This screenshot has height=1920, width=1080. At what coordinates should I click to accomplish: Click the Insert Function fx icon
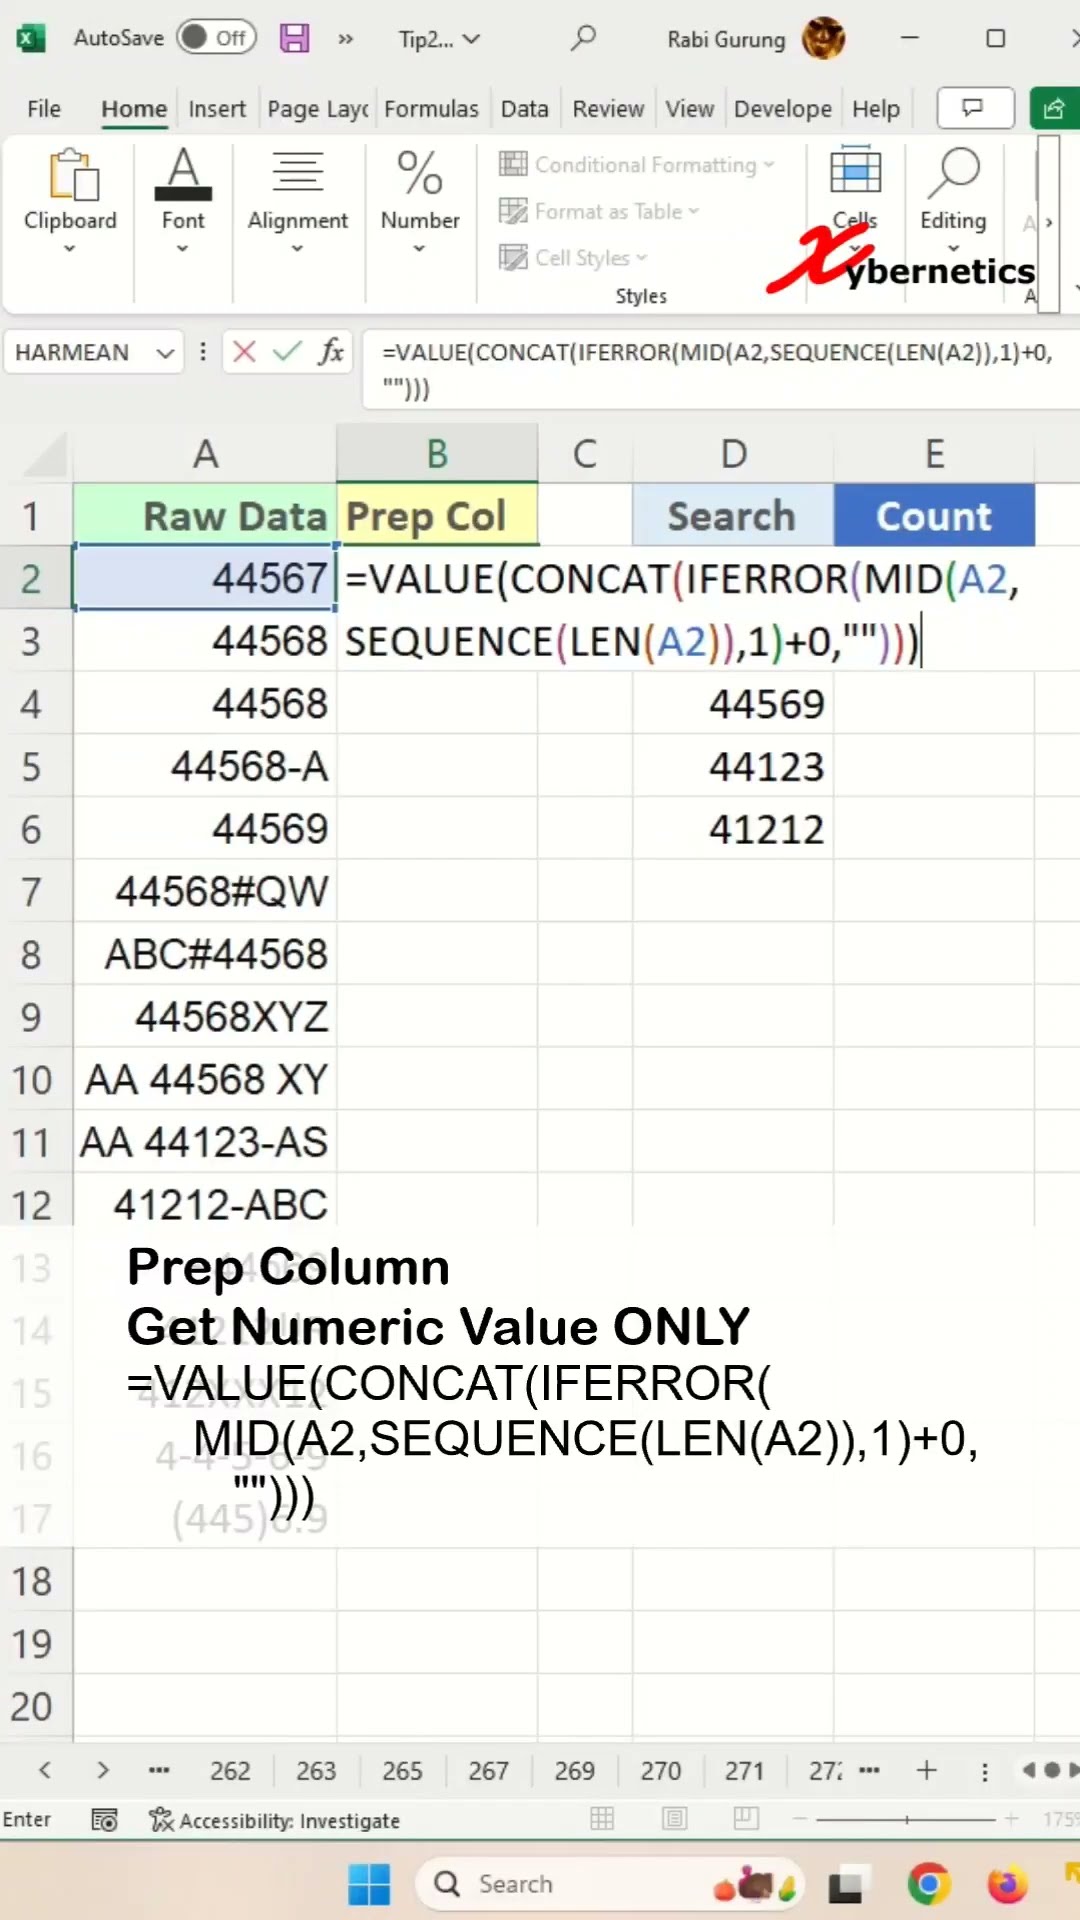pos(331,352)
